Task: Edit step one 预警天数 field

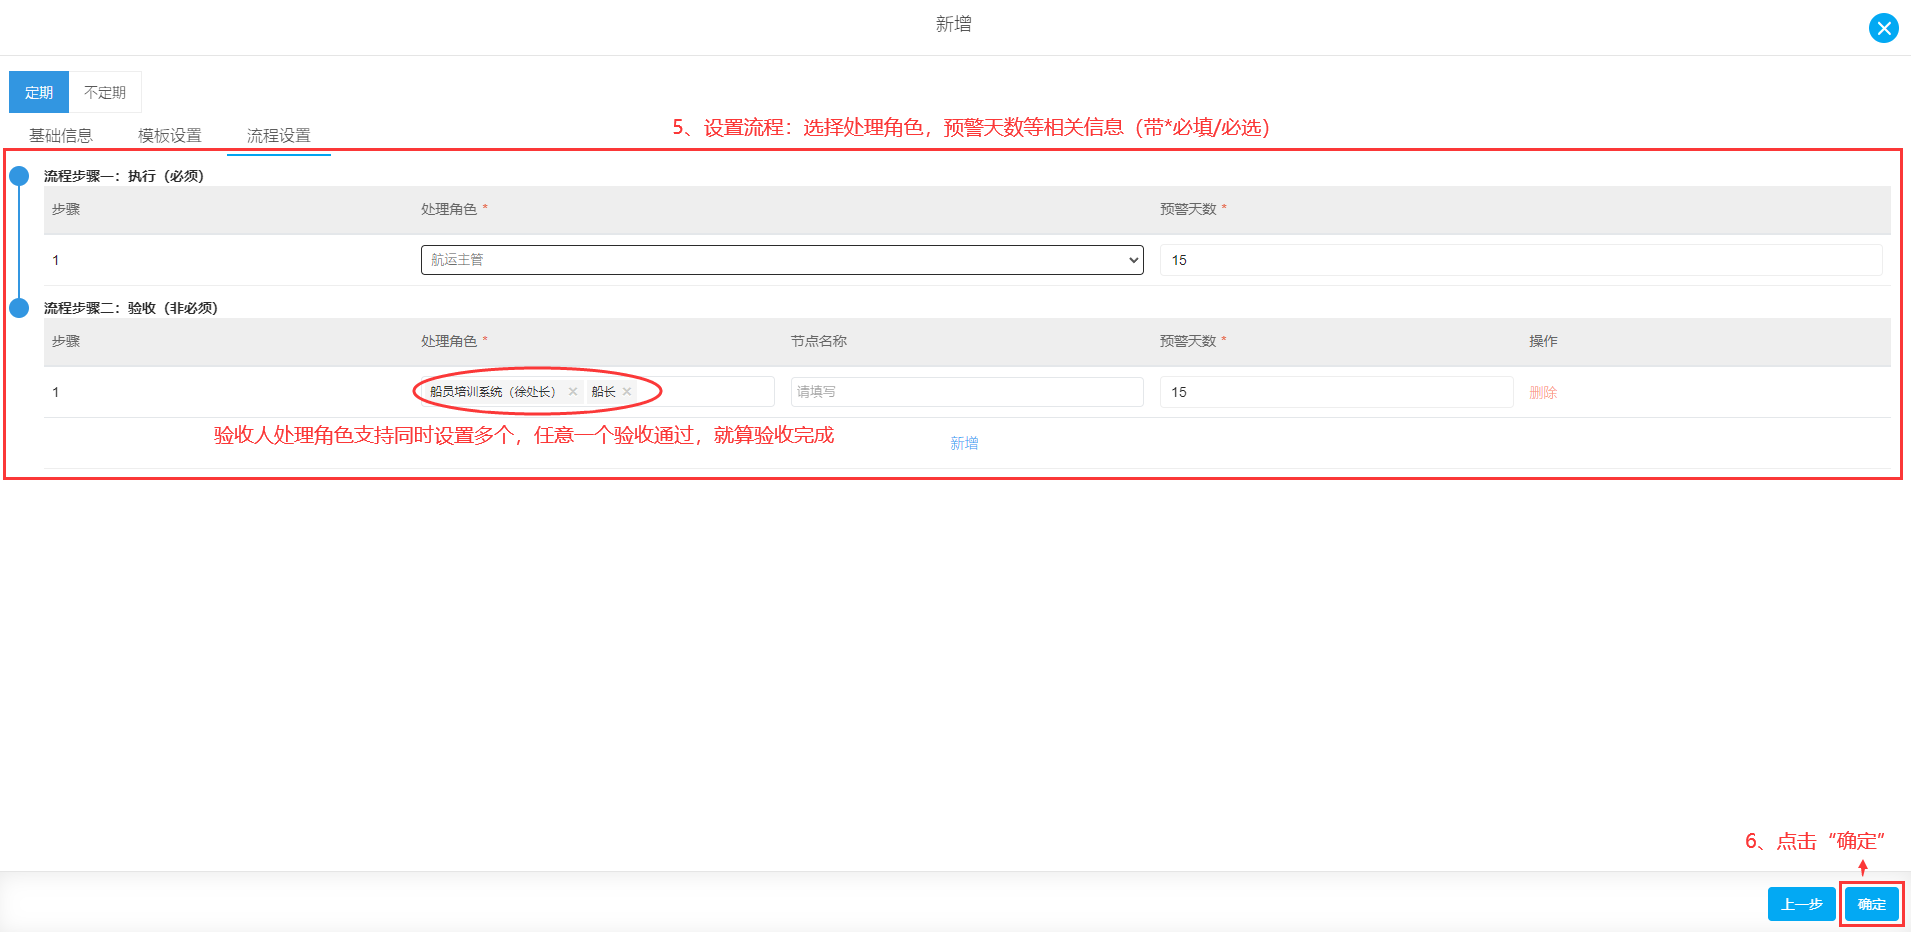Action: [x=1521, y=260]
